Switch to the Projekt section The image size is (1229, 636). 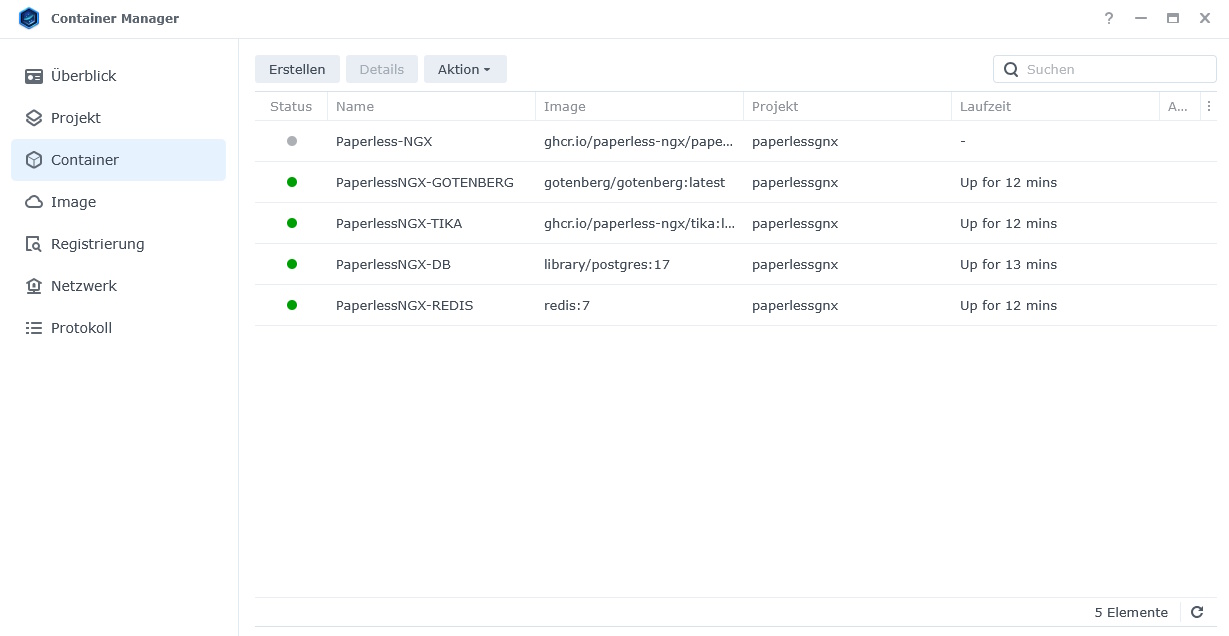[x=118, y=118]
